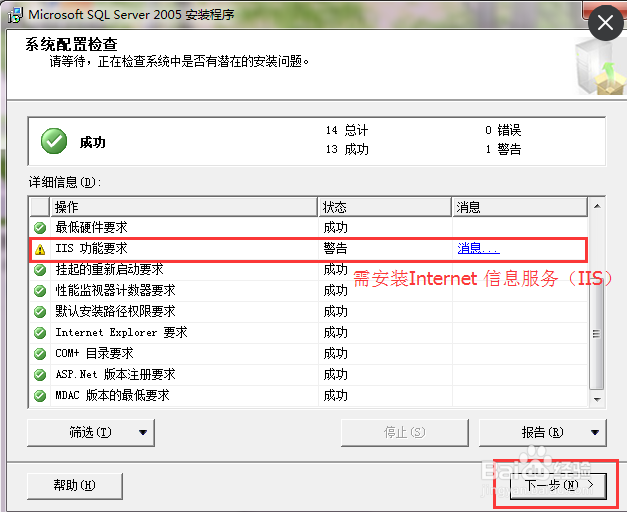This screenshot has height=512, width=627.
Task: Click the green check icon beside ASP.Net 版本注册要求
Action: pyautogui.click(x=40, y=375)
